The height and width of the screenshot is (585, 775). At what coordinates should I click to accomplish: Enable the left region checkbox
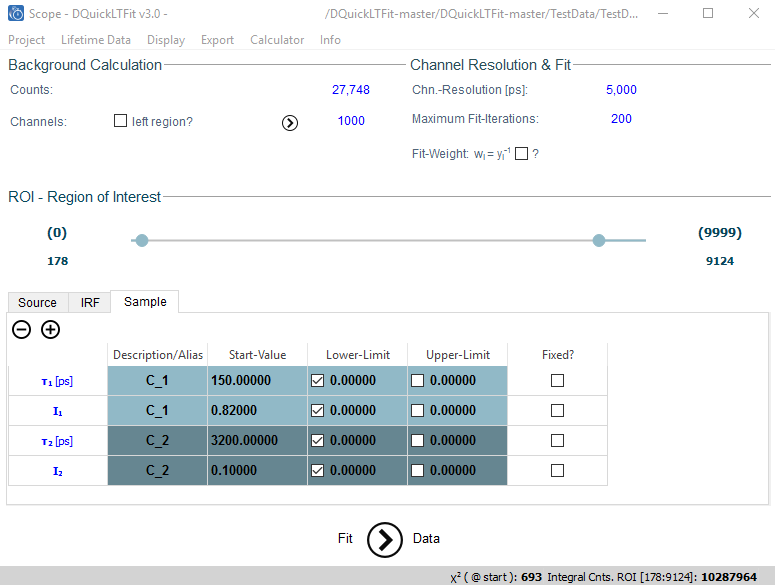[x=121, y=121]
